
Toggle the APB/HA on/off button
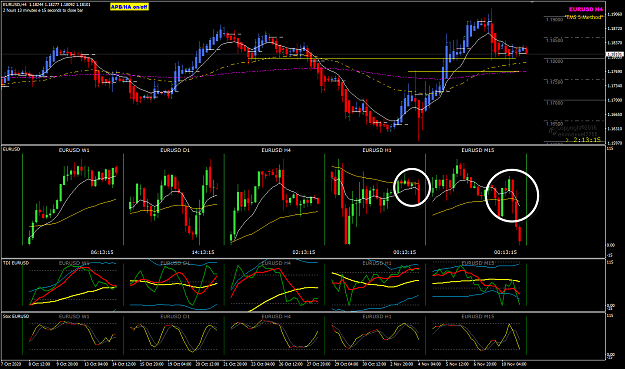pos(129,7)
